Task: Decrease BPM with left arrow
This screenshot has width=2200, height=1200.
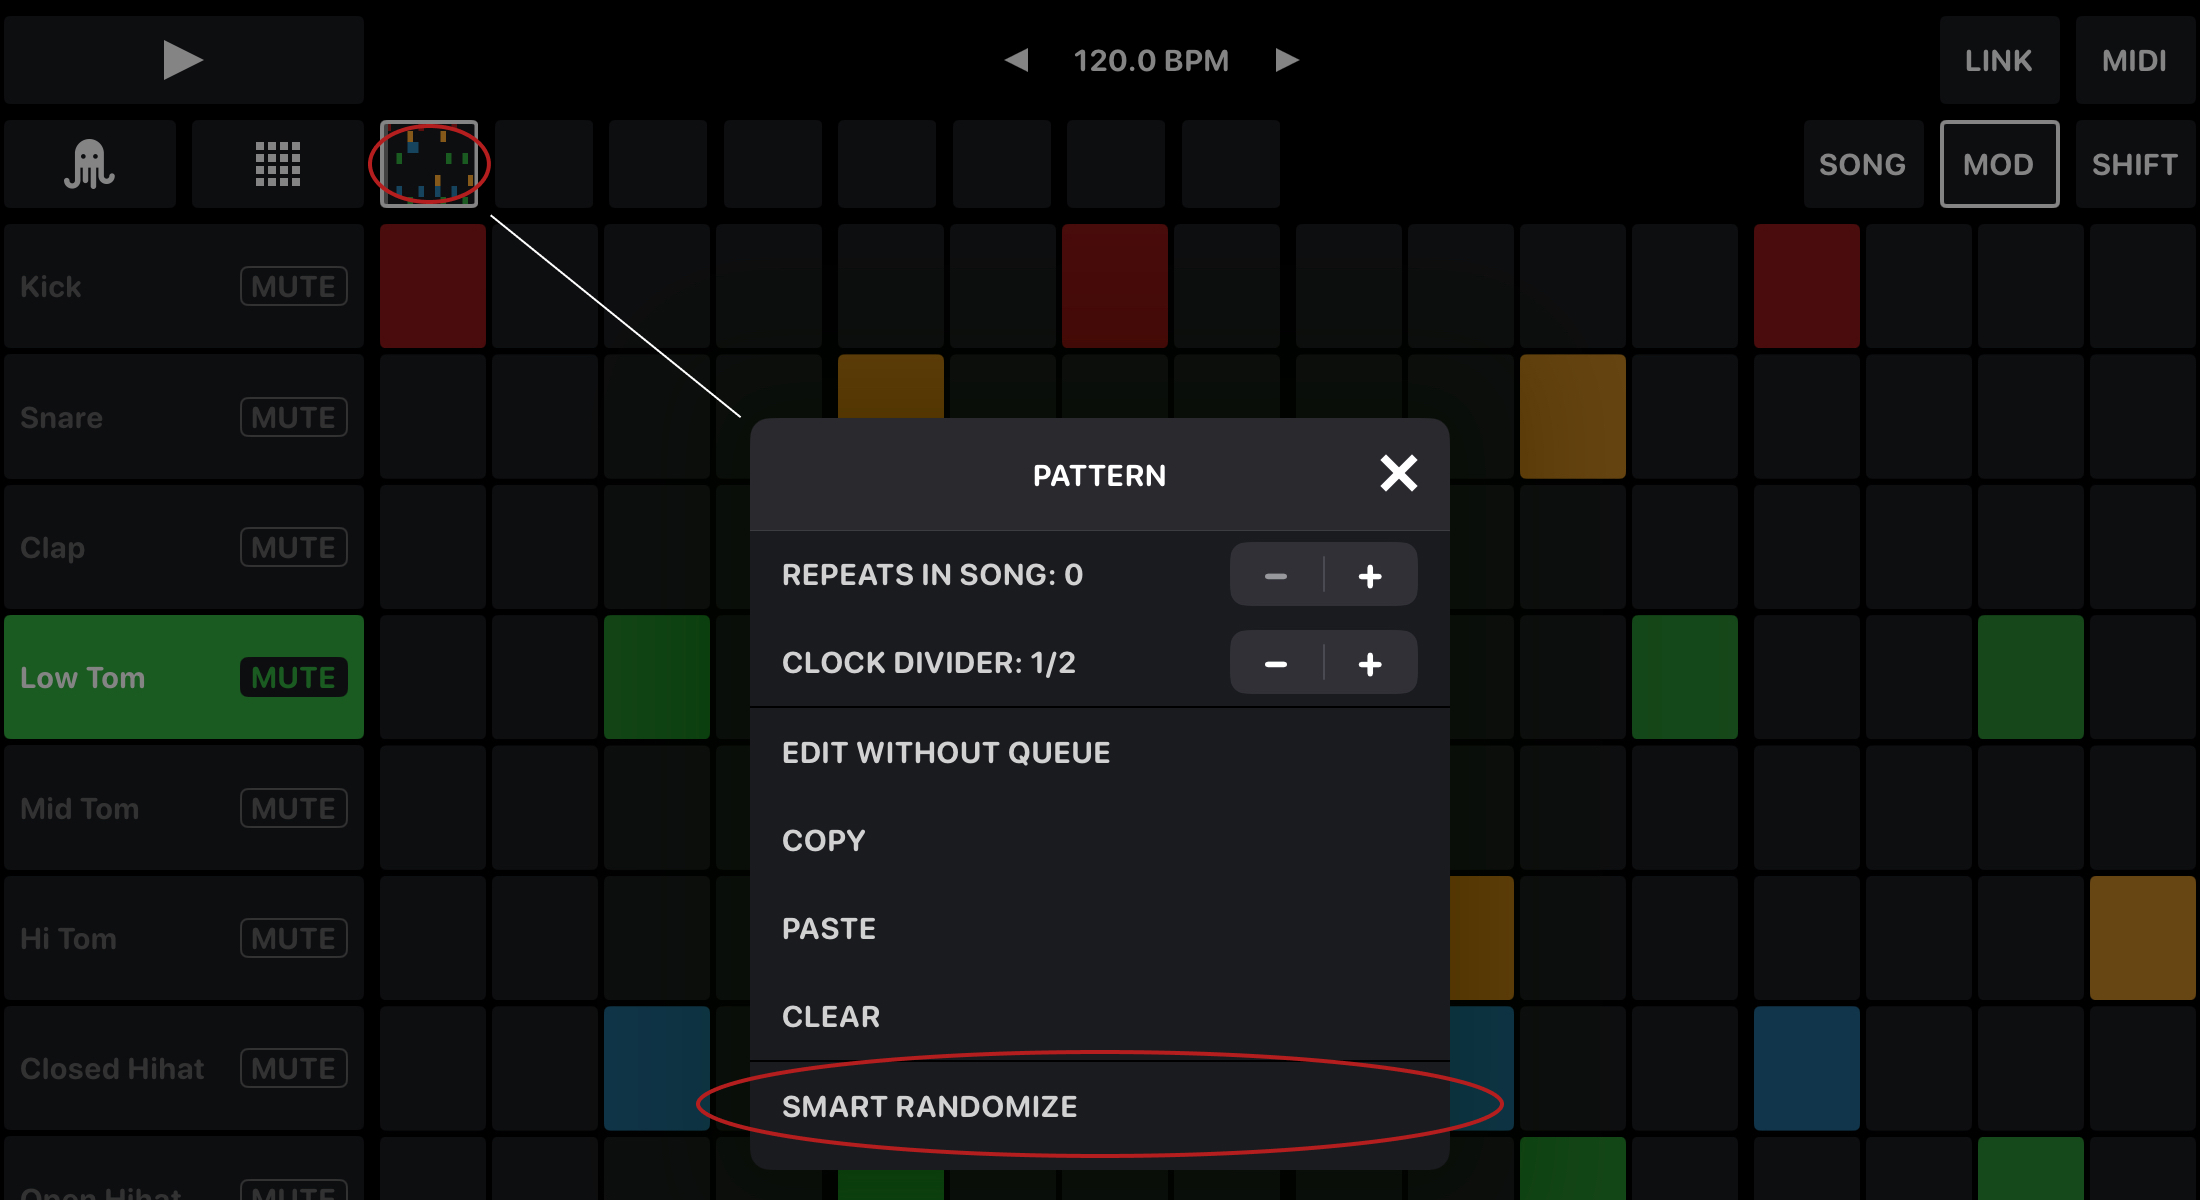Action: (1016, 60)
